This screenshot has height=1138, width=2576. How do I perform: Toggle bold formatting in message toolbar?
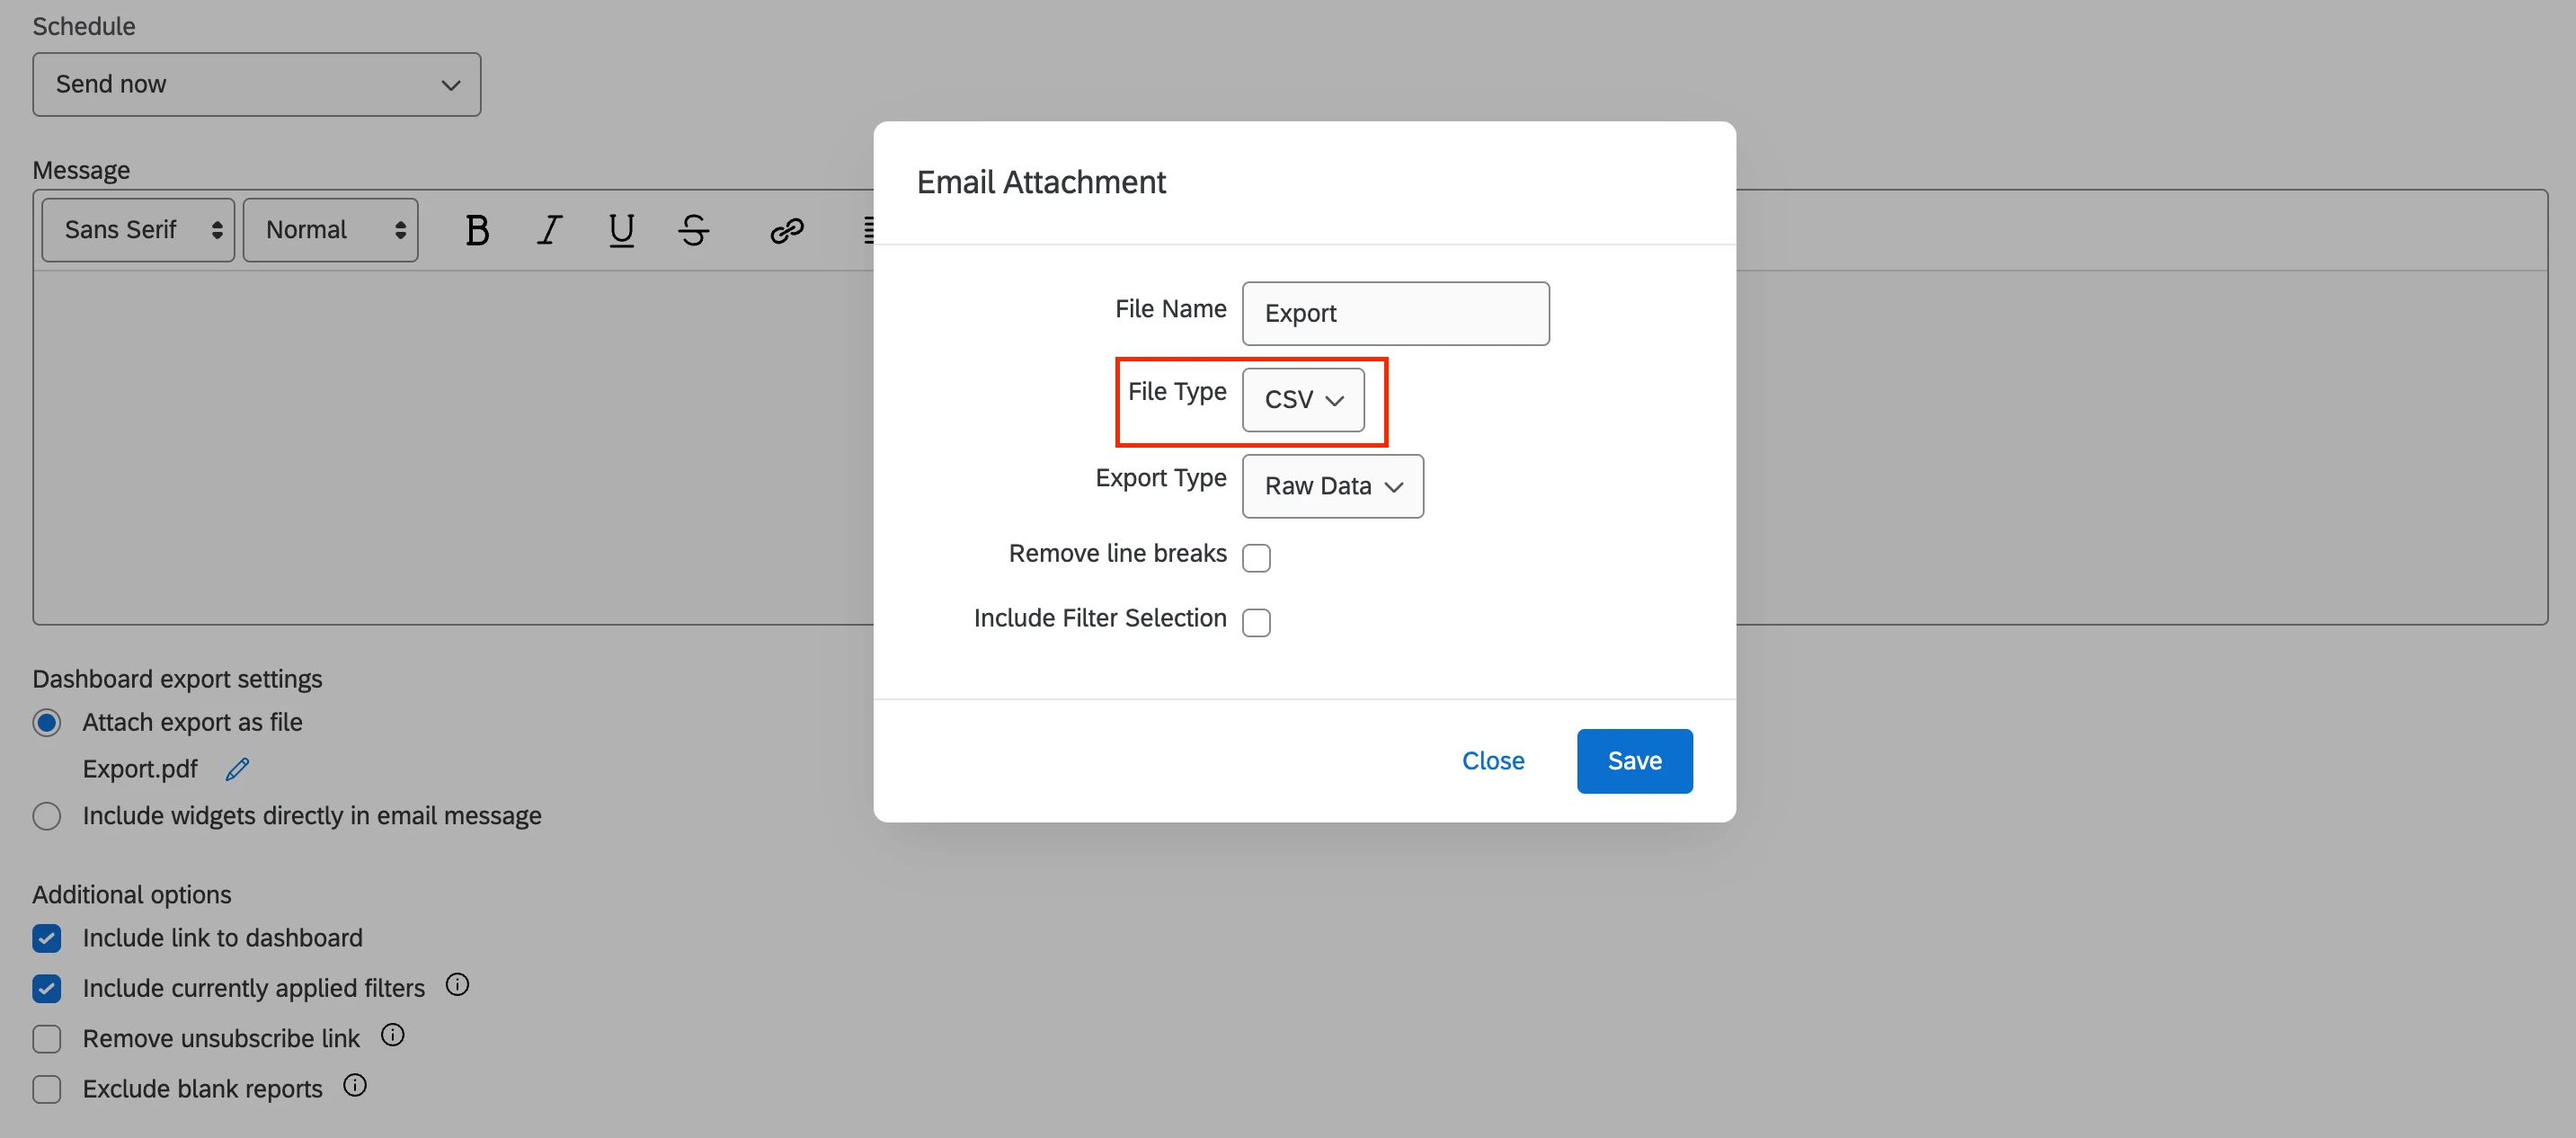tap(477, 231)
